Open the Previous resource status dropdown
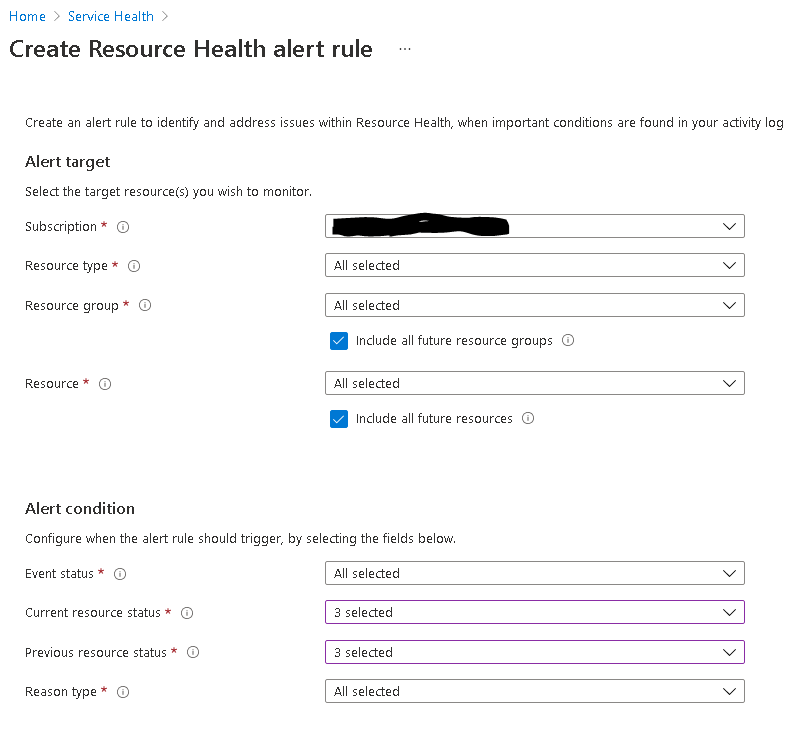This screenshot has width=799, height=736. 535,652
